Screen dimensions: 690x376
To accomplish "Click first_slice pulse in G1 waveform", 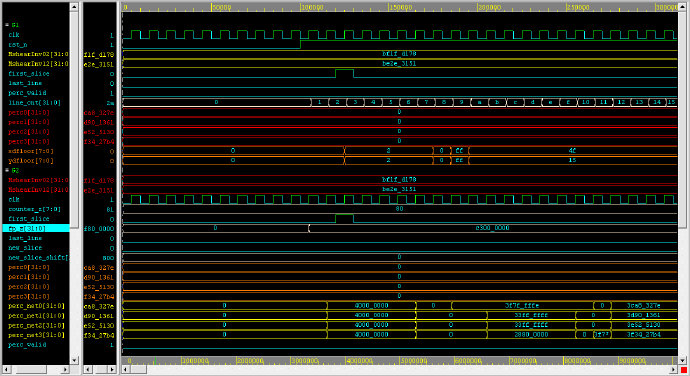I will pos(344,73).
